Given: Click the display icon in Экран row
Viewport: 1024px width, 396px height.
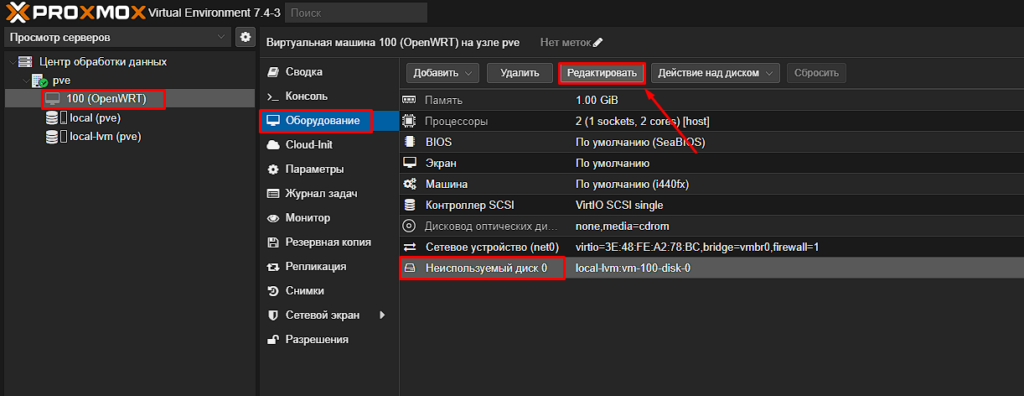Looking at the screenshot, I should [409, 163].
